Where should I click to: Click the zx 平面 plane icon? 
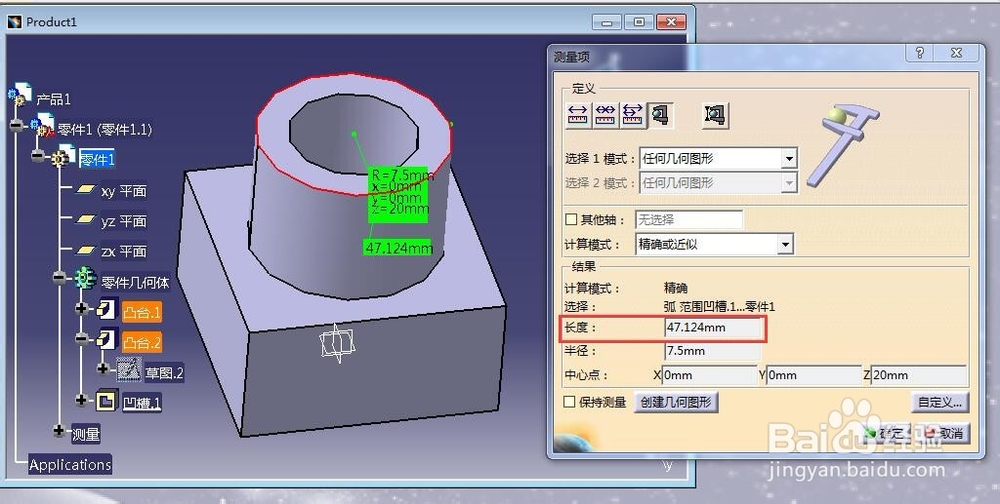(x=85, y=250)
